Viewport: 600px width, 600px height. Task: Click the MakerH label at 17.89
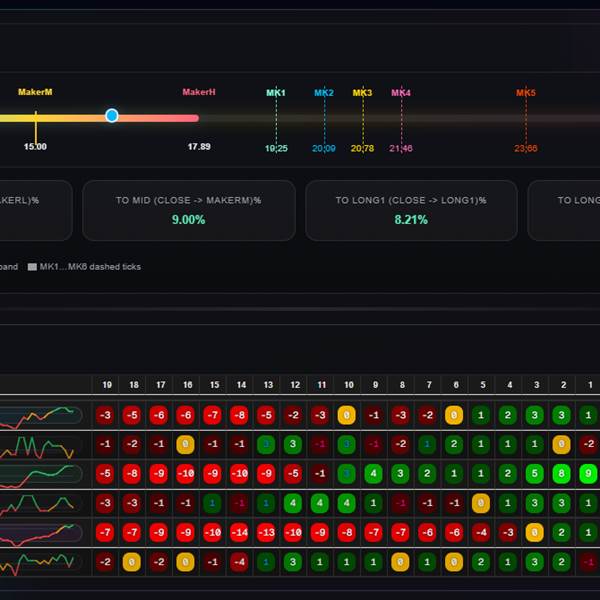click(x=199, y=93)
